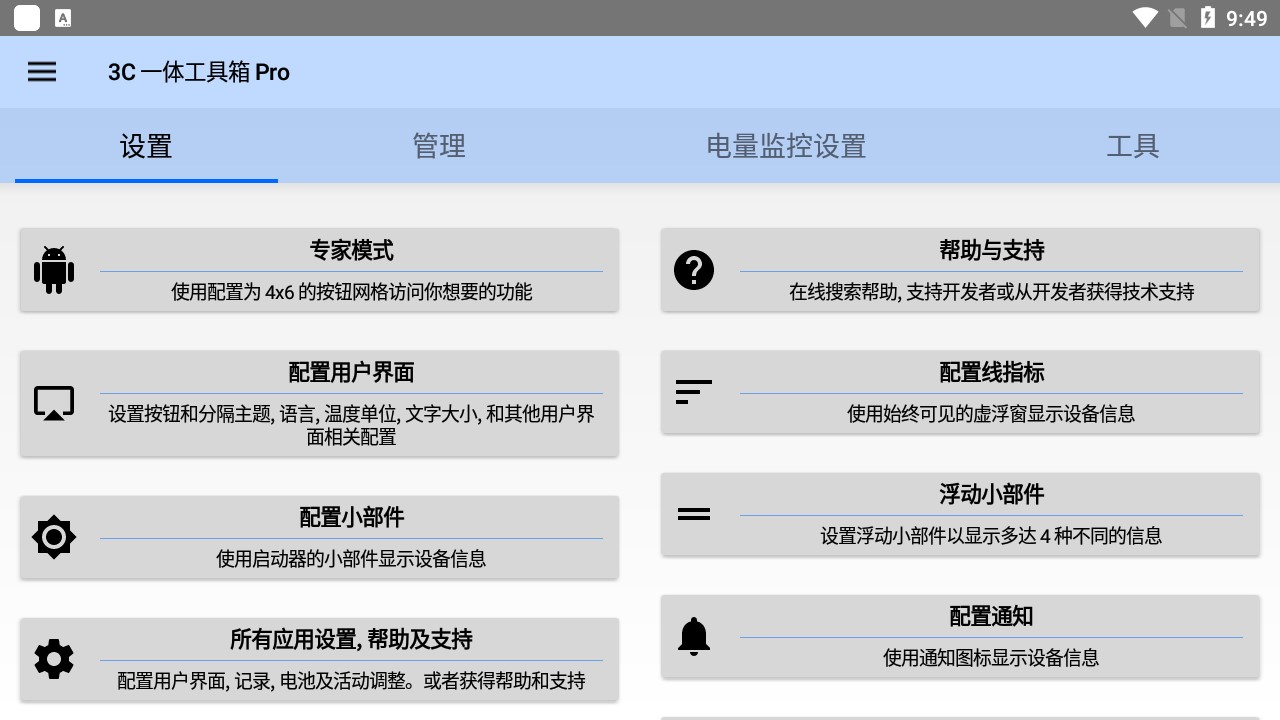Switch to the 设置 tab
1280x720 pixels.
[146, 146]
